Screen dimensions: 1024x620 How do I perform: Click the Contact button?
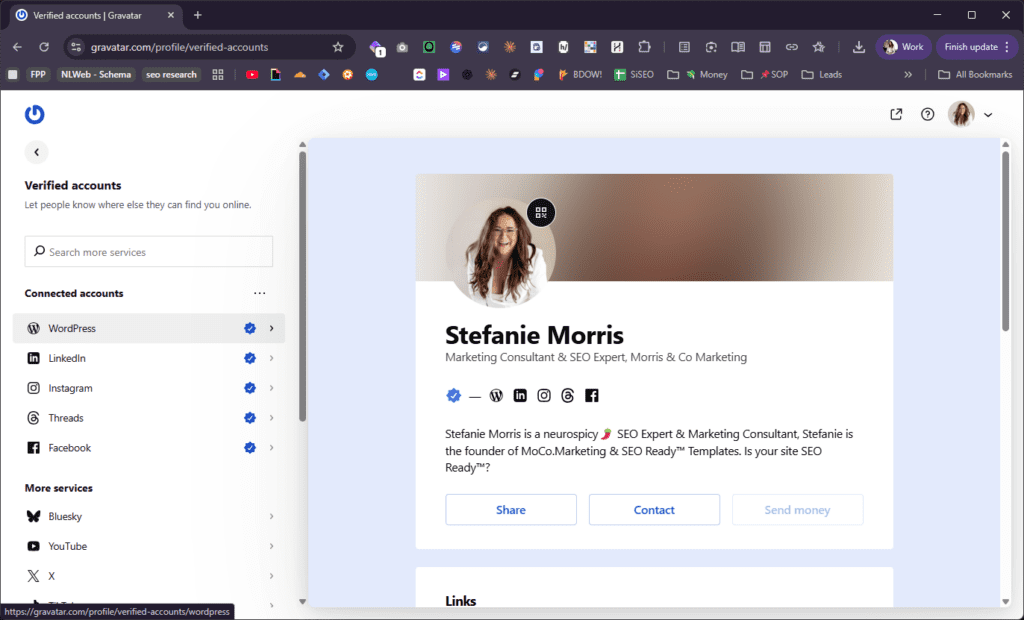click(654, 510)
